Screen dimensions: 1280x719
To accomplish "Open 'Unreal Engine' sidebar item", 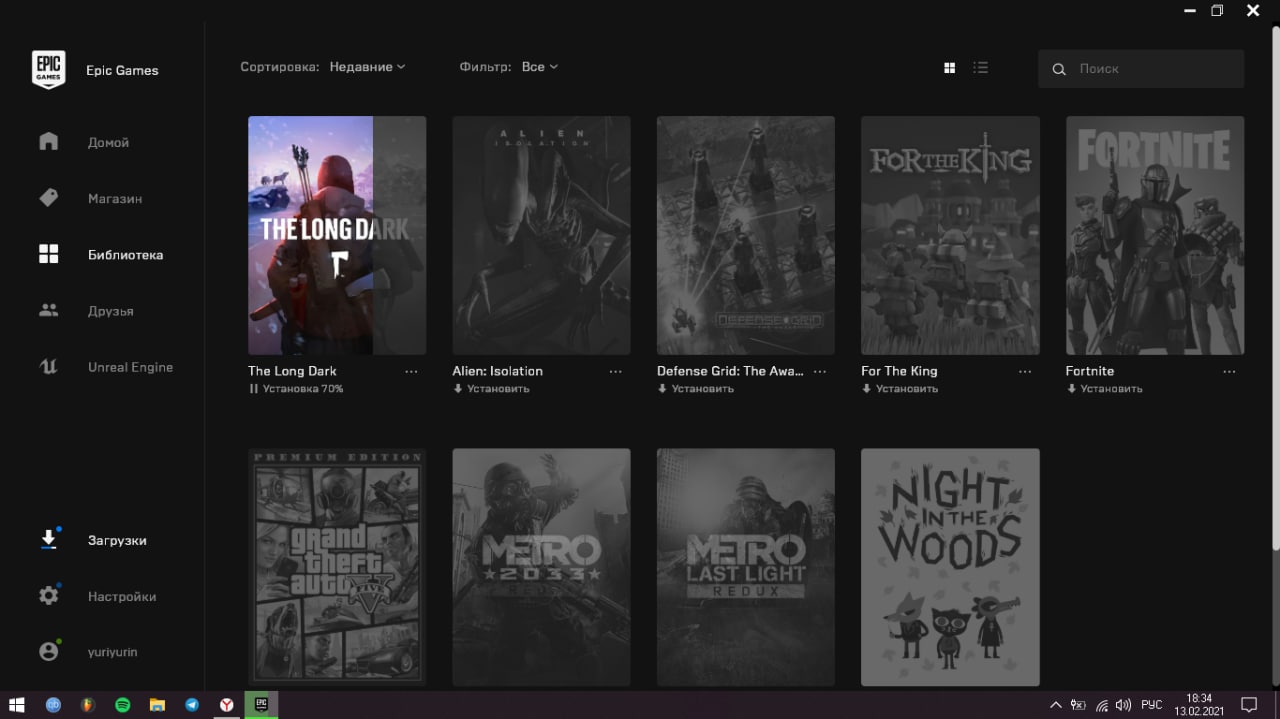I will tap(130, 367).
